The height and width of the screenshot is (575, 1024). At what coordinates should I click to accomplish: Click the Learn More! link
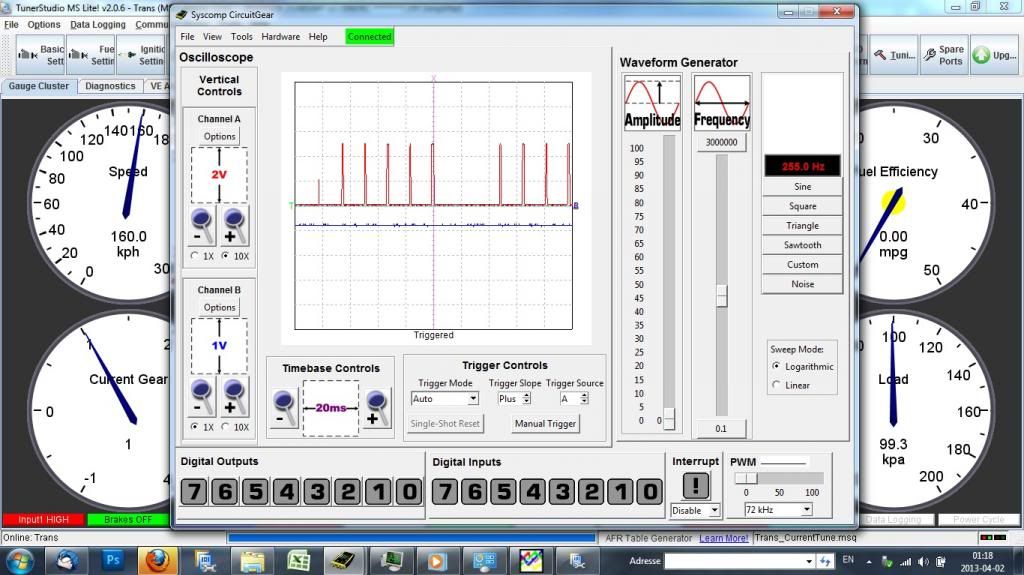(x=724, y=538)
